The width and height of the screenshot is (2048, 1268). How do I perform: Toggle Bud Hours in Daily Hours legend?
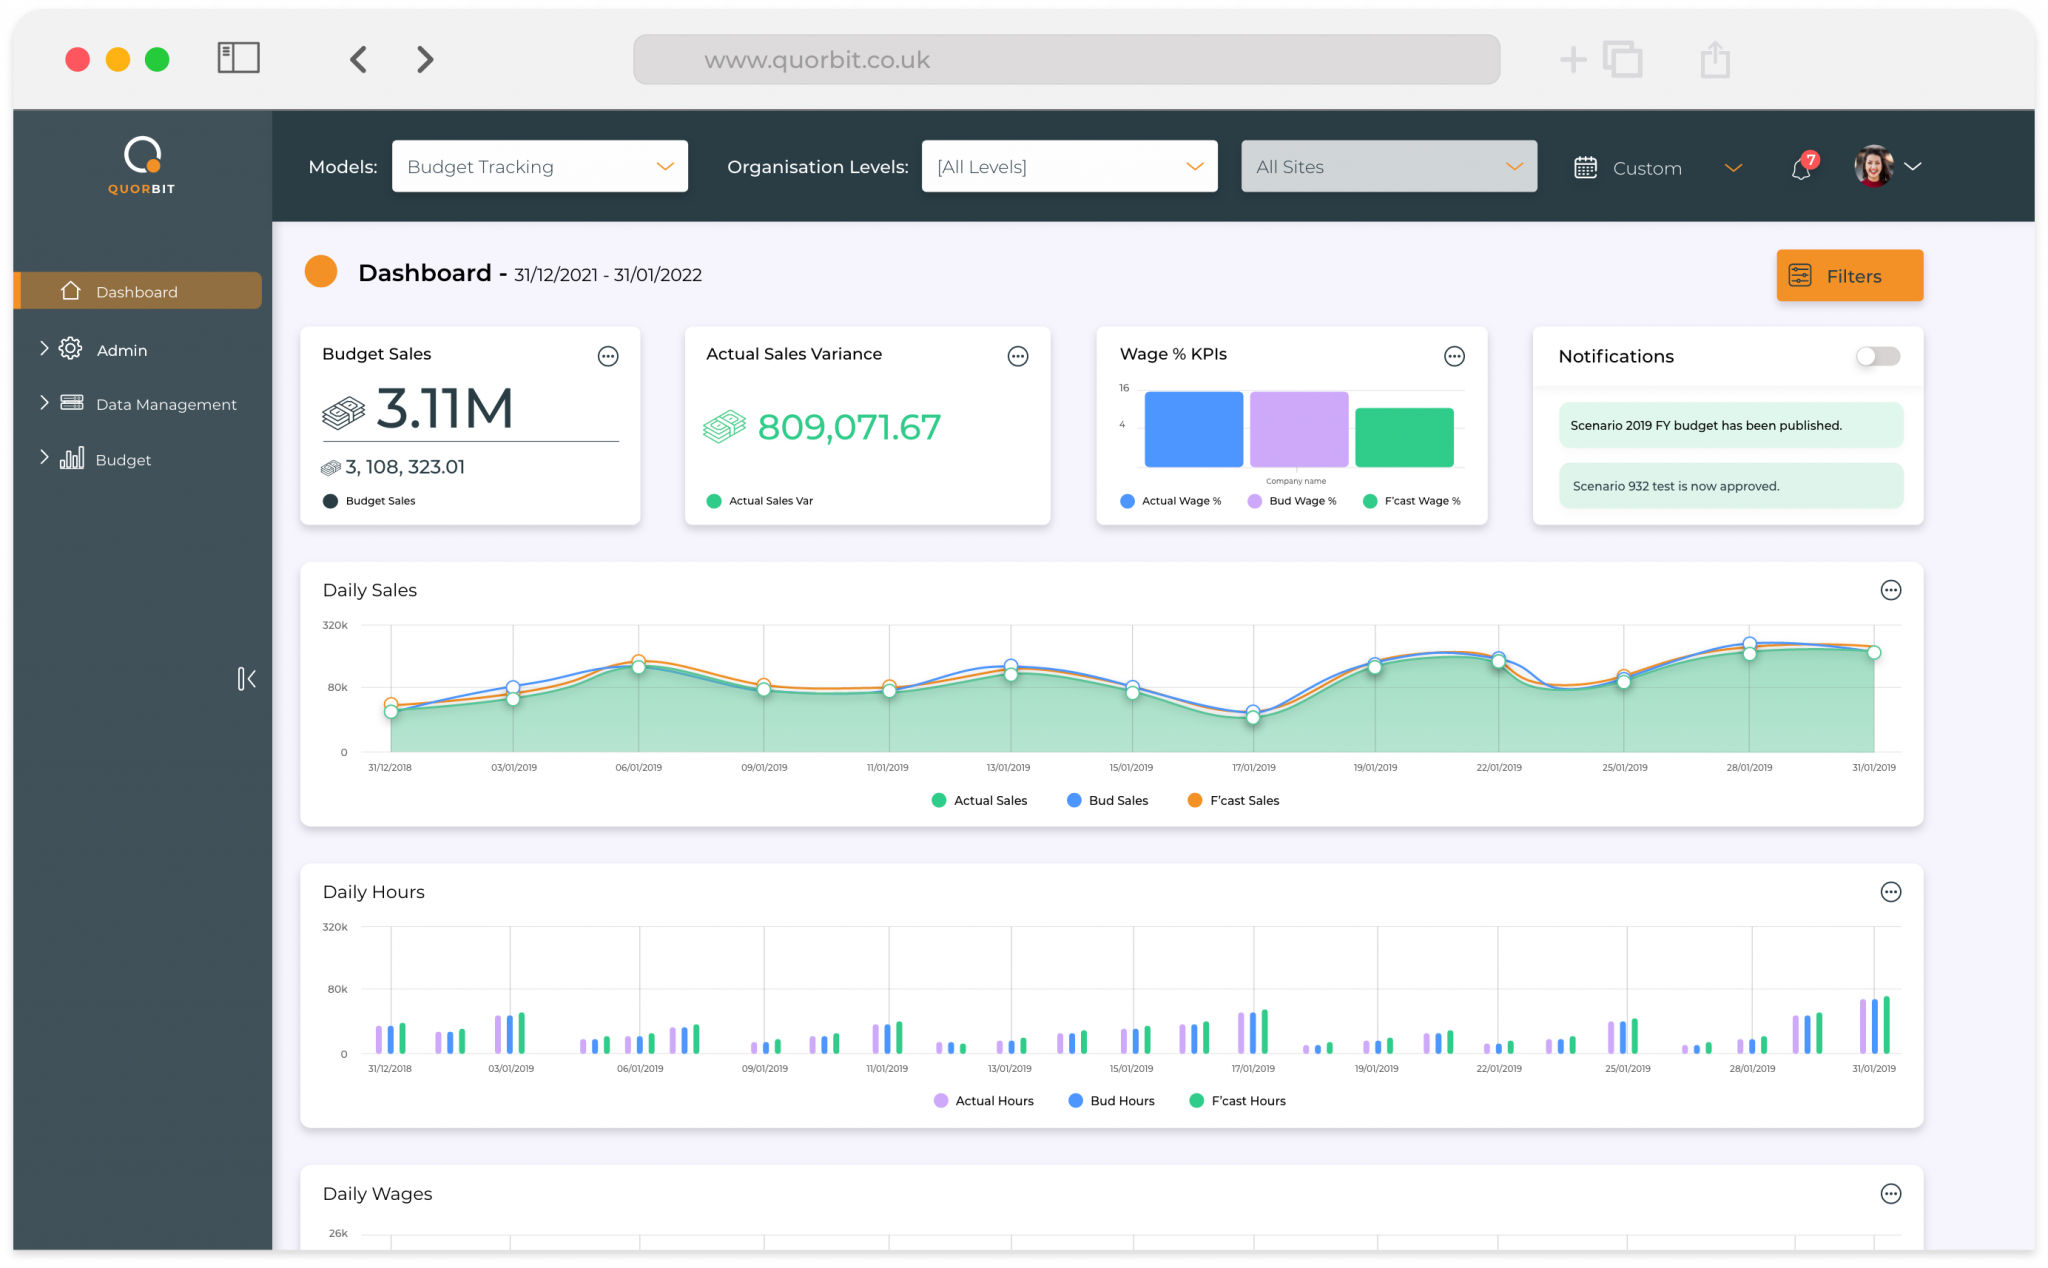tap(1110, 1100)
